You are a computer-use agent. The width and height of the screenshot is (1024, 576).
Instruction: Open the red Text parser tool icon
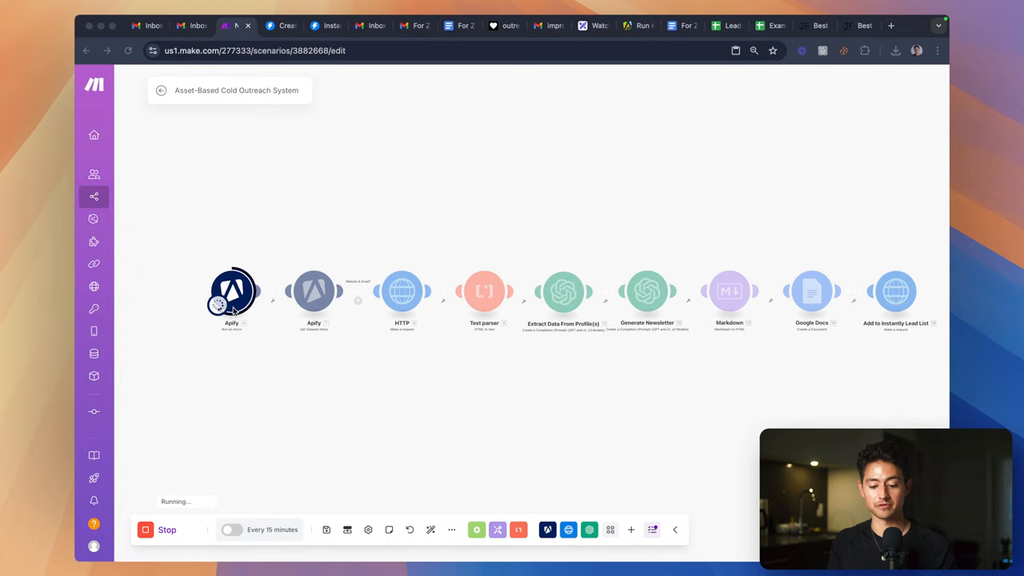coord(519,530)
